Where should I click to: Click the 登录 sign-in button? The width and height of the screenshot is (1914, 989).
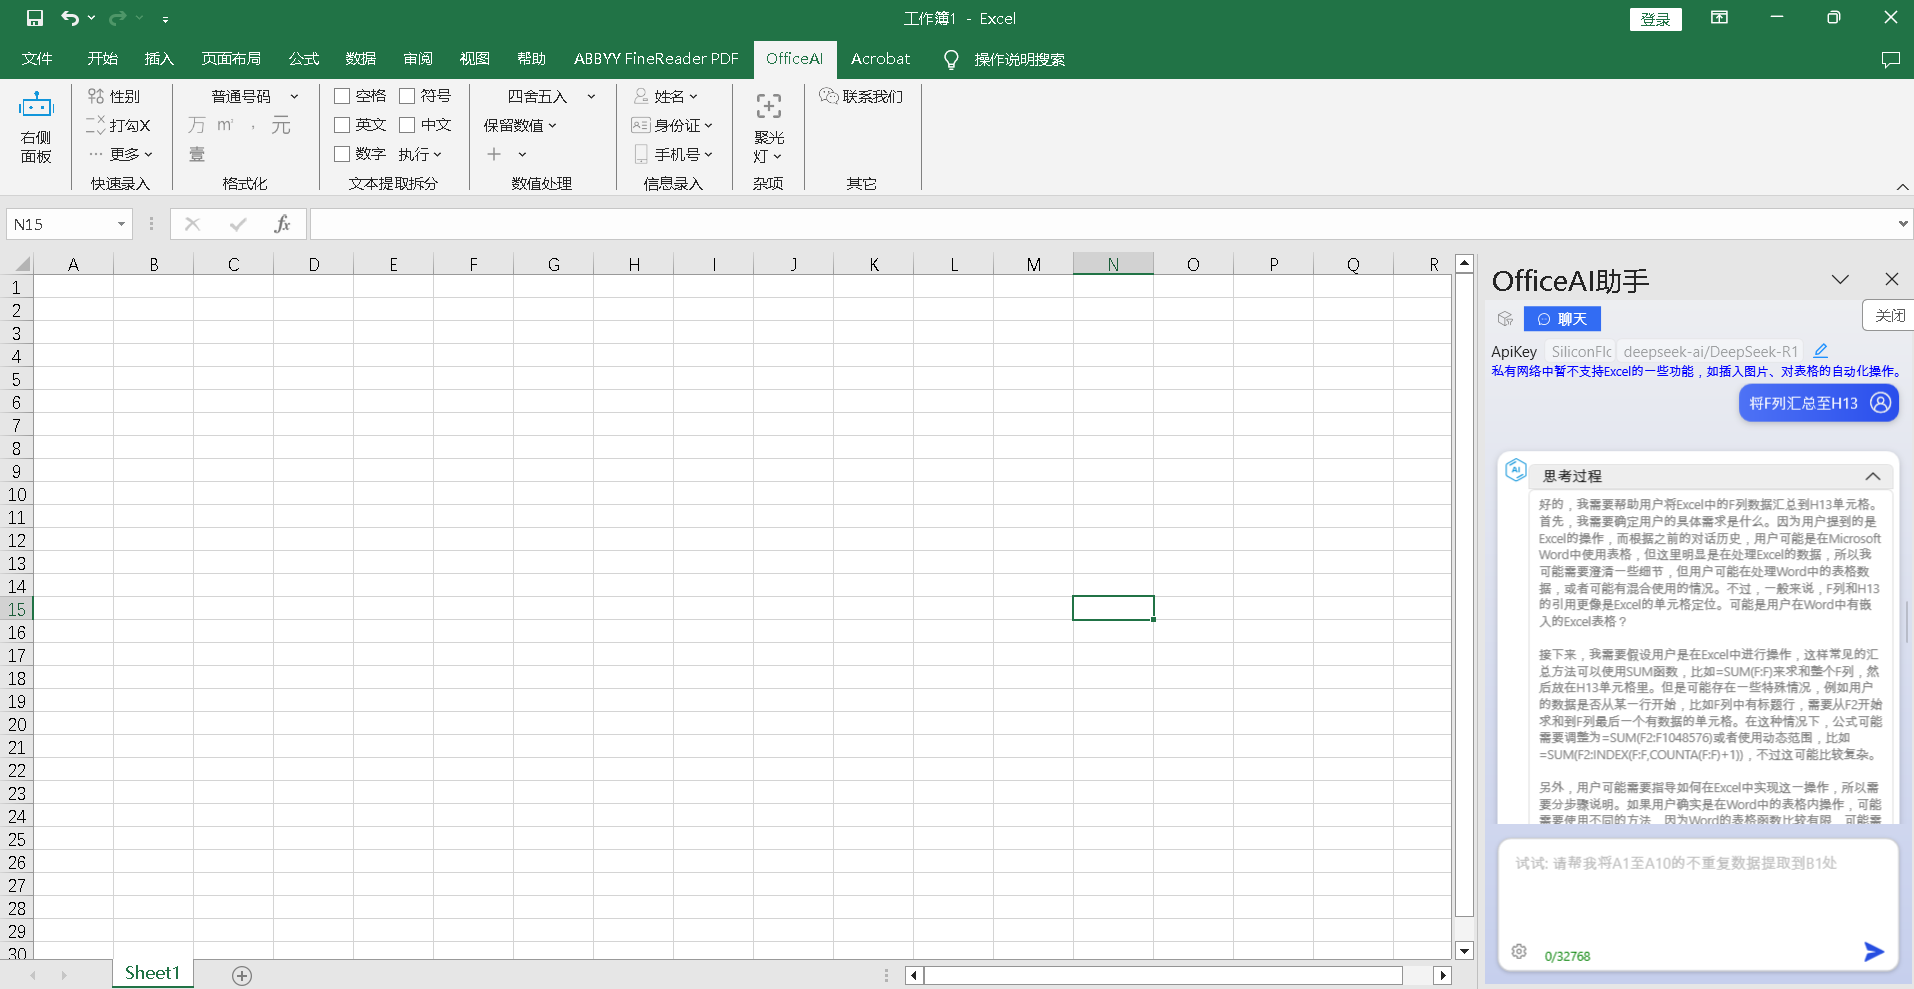pos(1655,19)
